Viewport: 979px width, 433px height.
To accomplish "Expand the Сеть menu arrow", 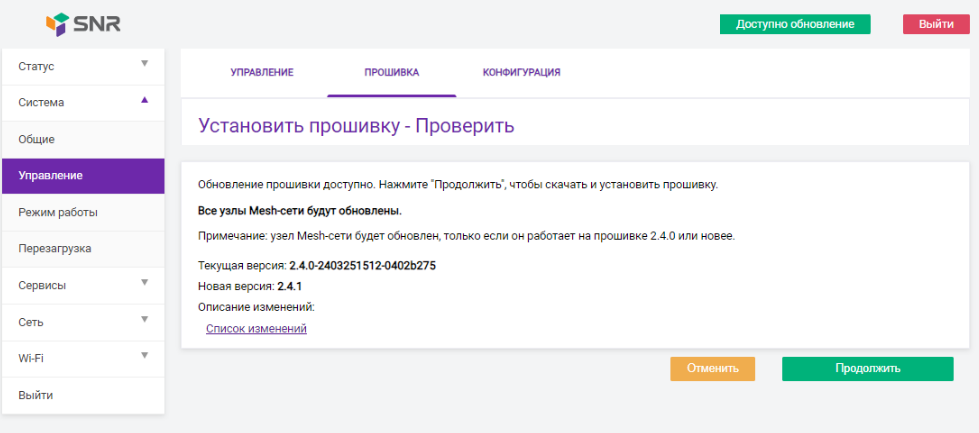I will [x=144, y=319].
